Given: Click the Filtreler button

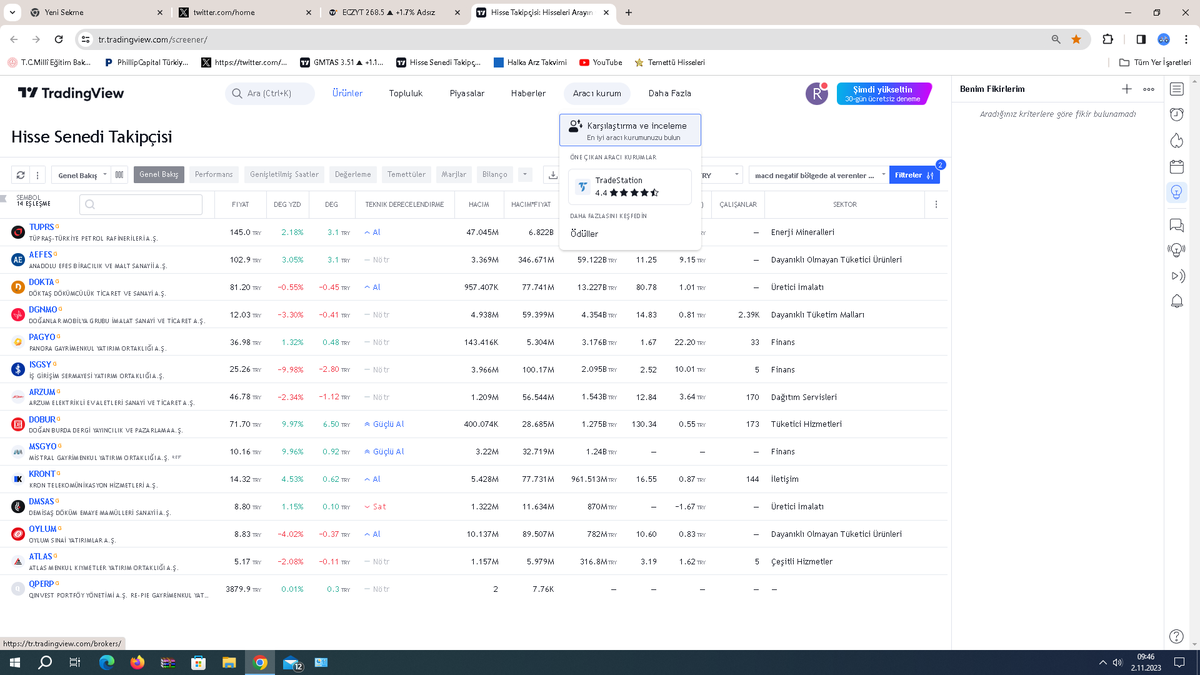Looking at the screenshot, I should [915, 175].
